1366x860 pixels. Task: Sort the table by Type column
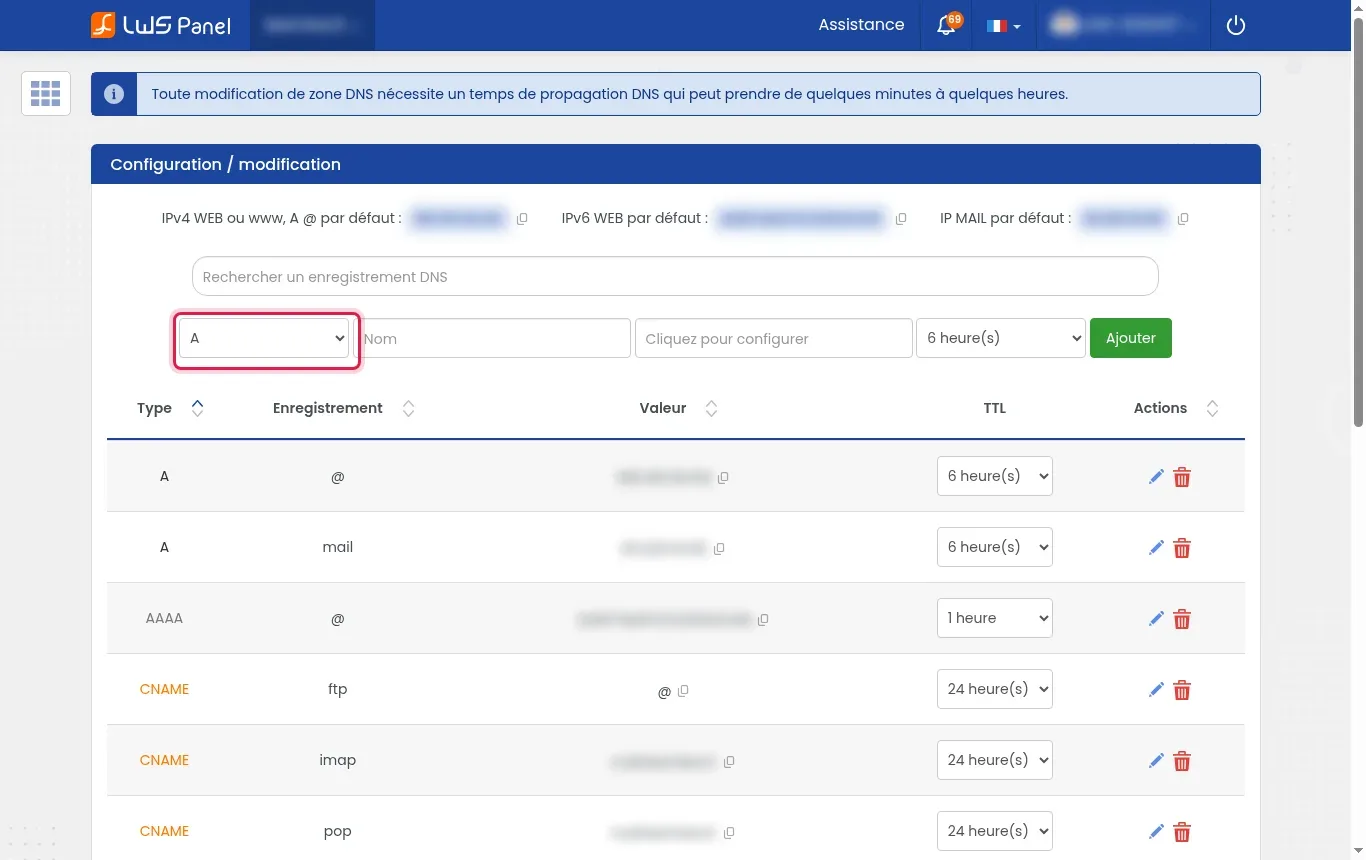pos(197,408)
